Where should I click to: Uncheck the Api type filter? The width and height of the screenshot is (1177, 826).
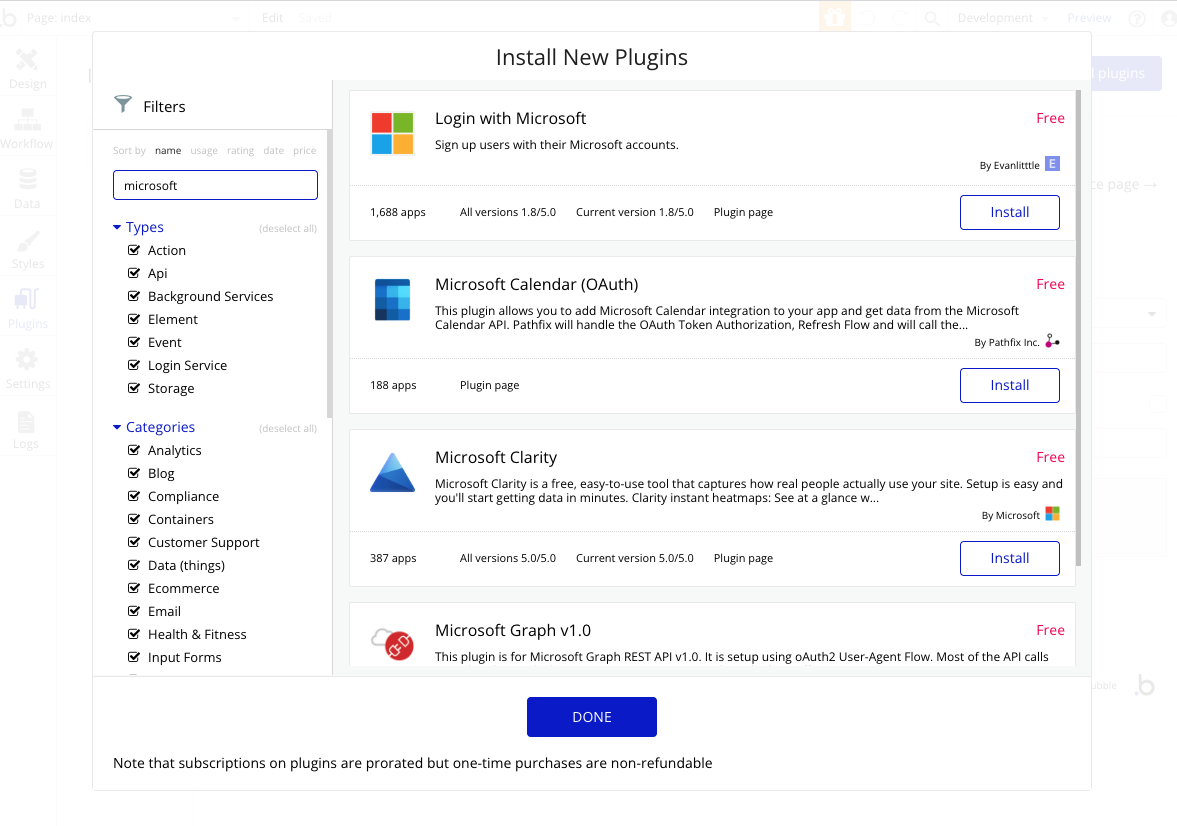coord(134,273)
